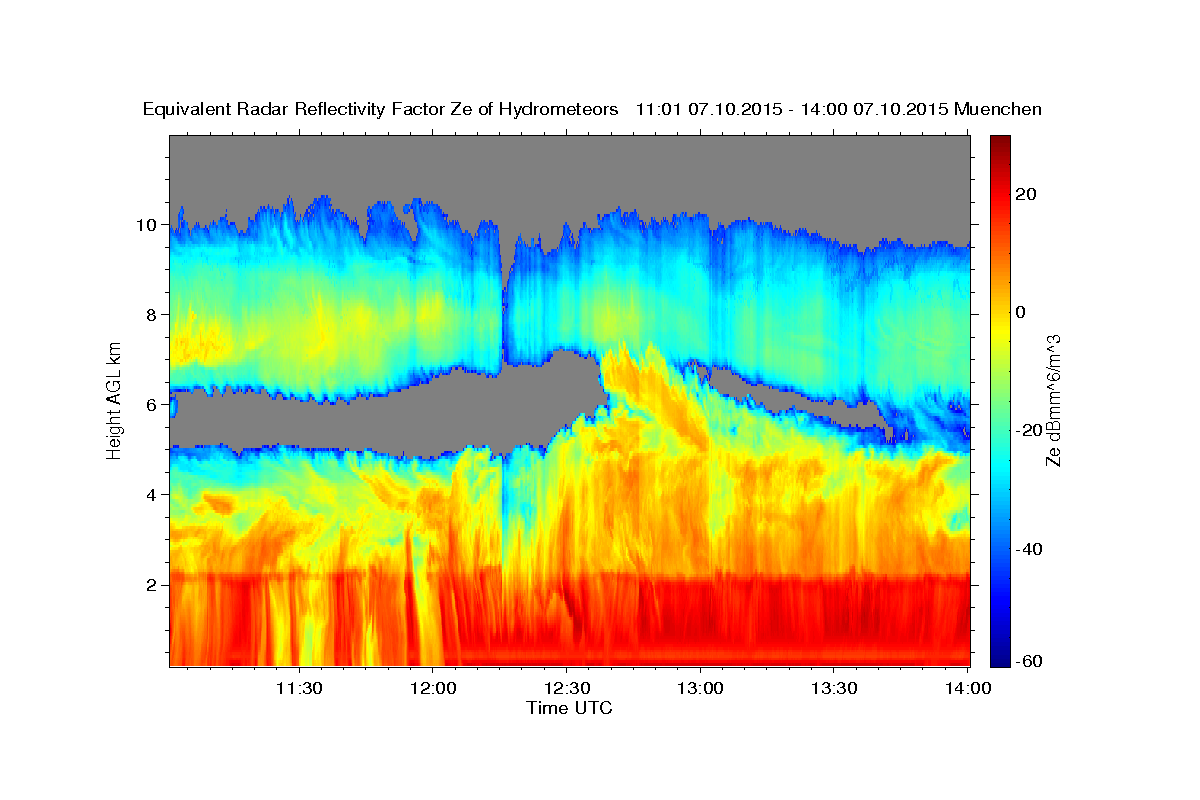The height and width of the screenshot is (800, 1200).
Task: Click the colorbar value label -20
Action: click(1027, 430)
